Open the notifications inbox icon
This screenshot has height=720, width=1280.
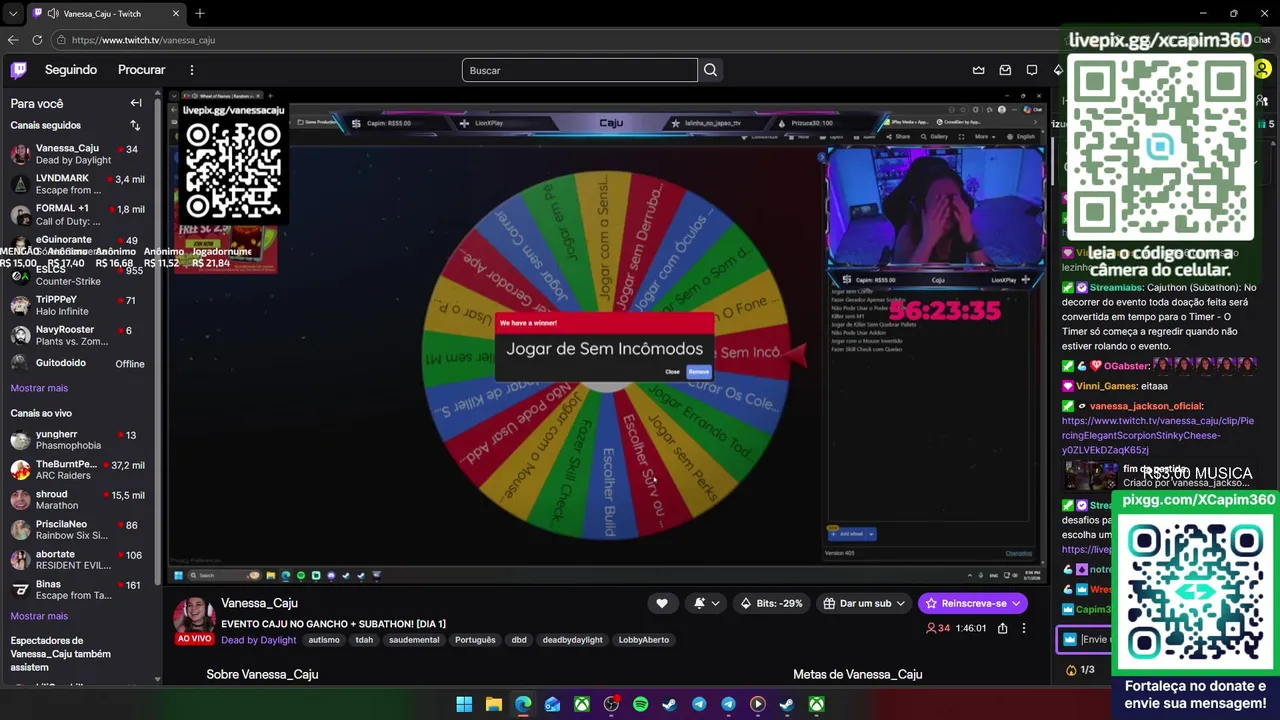pyautogui.click(x=1005, y=70)
